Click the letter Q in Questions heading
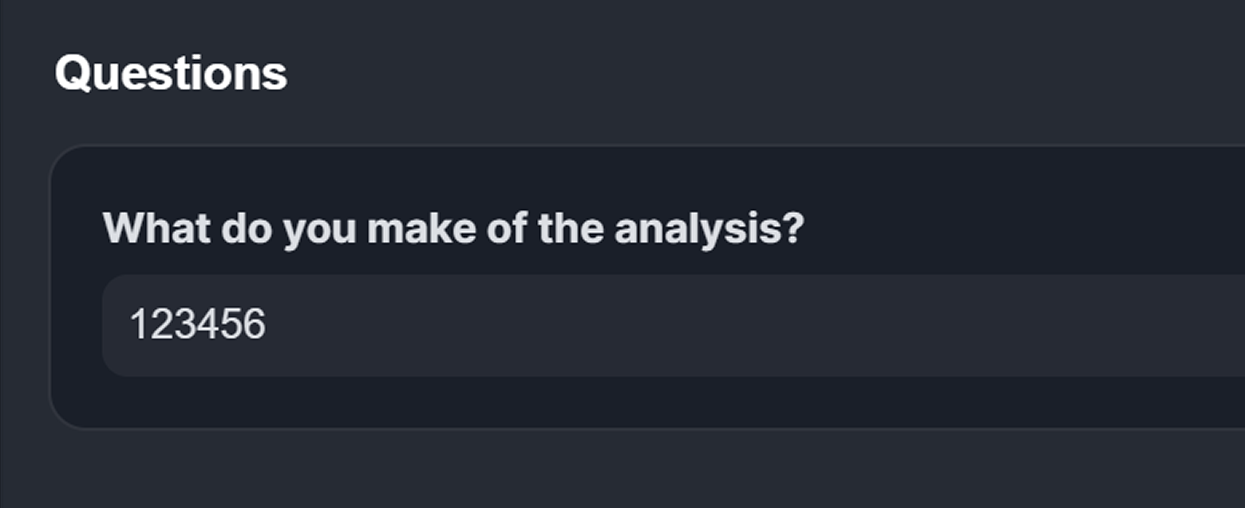Viewport: 1245px width, 508px height. click(73, 73)
